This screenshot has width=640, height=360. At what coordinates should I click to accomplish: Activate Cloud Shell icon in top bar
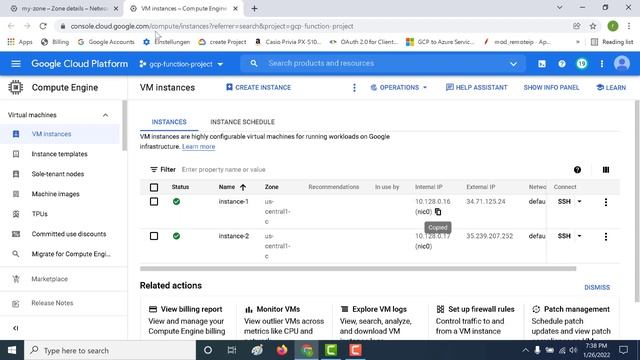pos(542,64)
